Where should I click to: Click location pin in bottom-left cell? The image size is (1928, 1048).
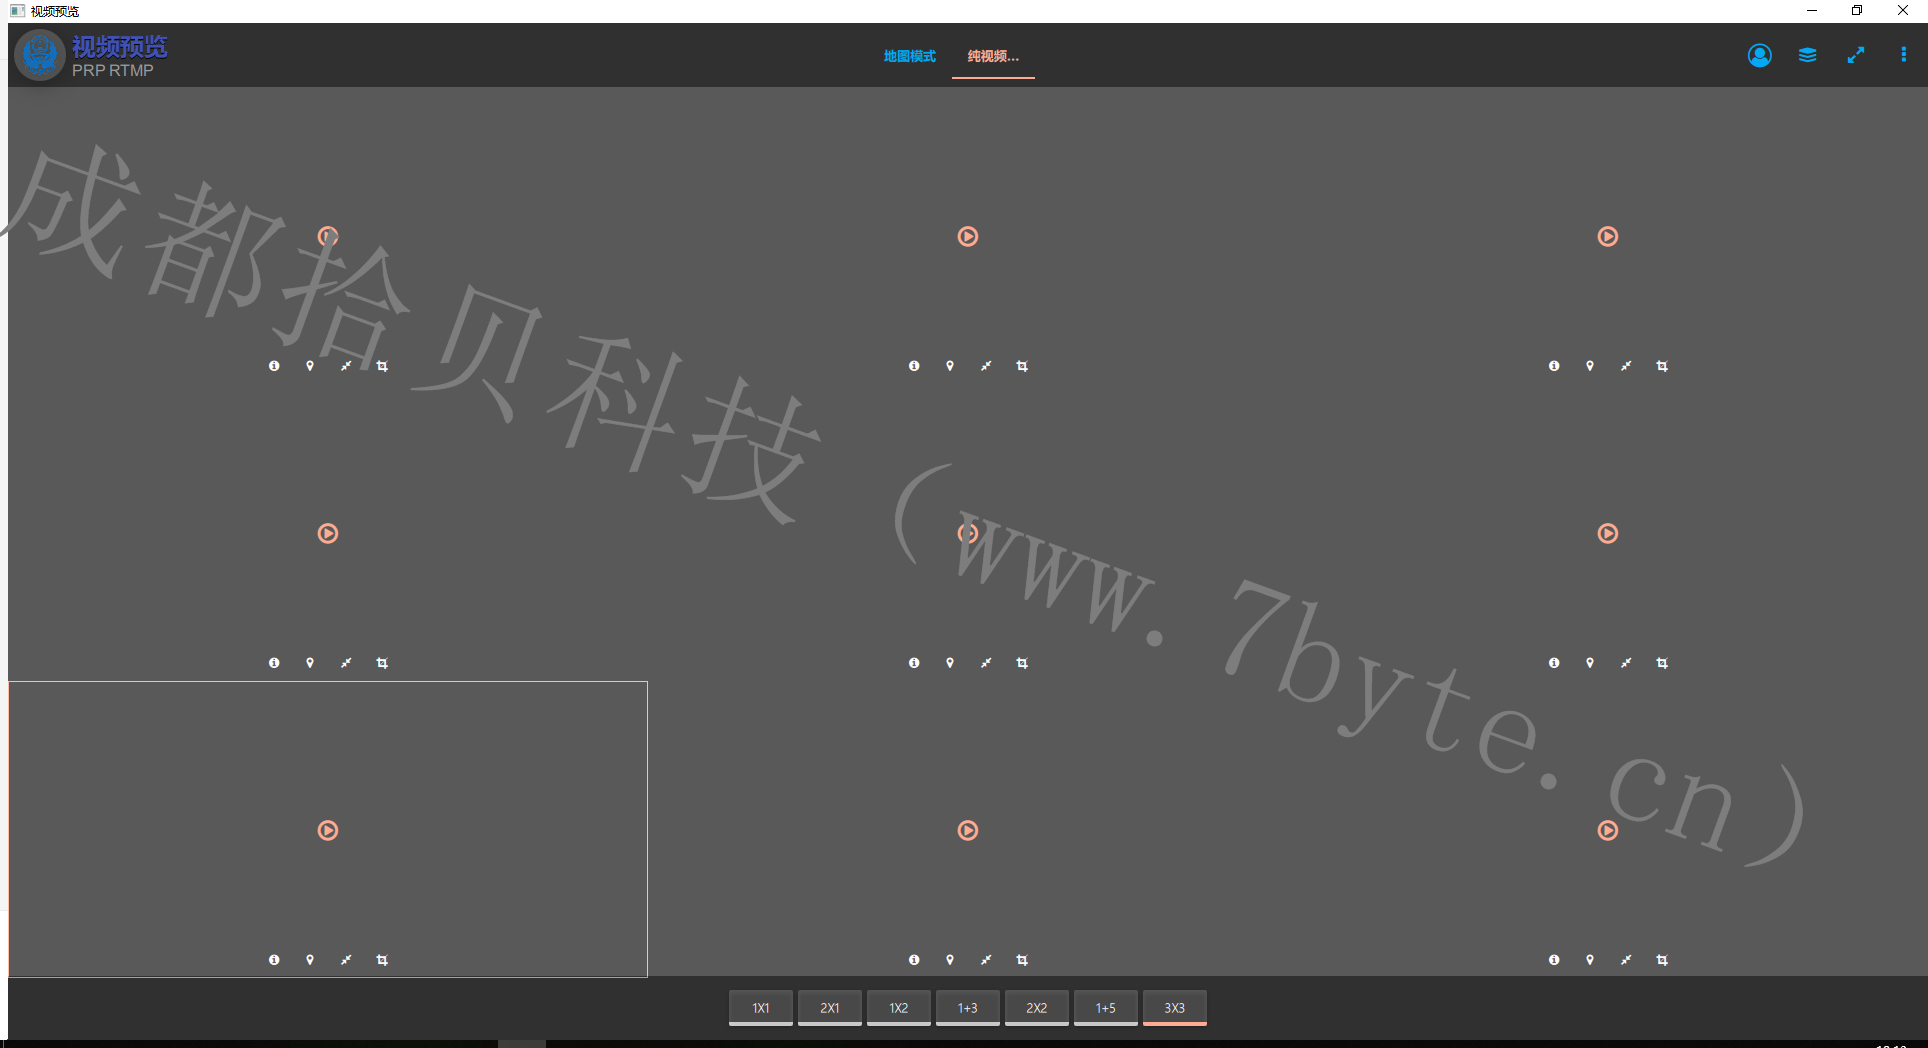pos(310,960)
